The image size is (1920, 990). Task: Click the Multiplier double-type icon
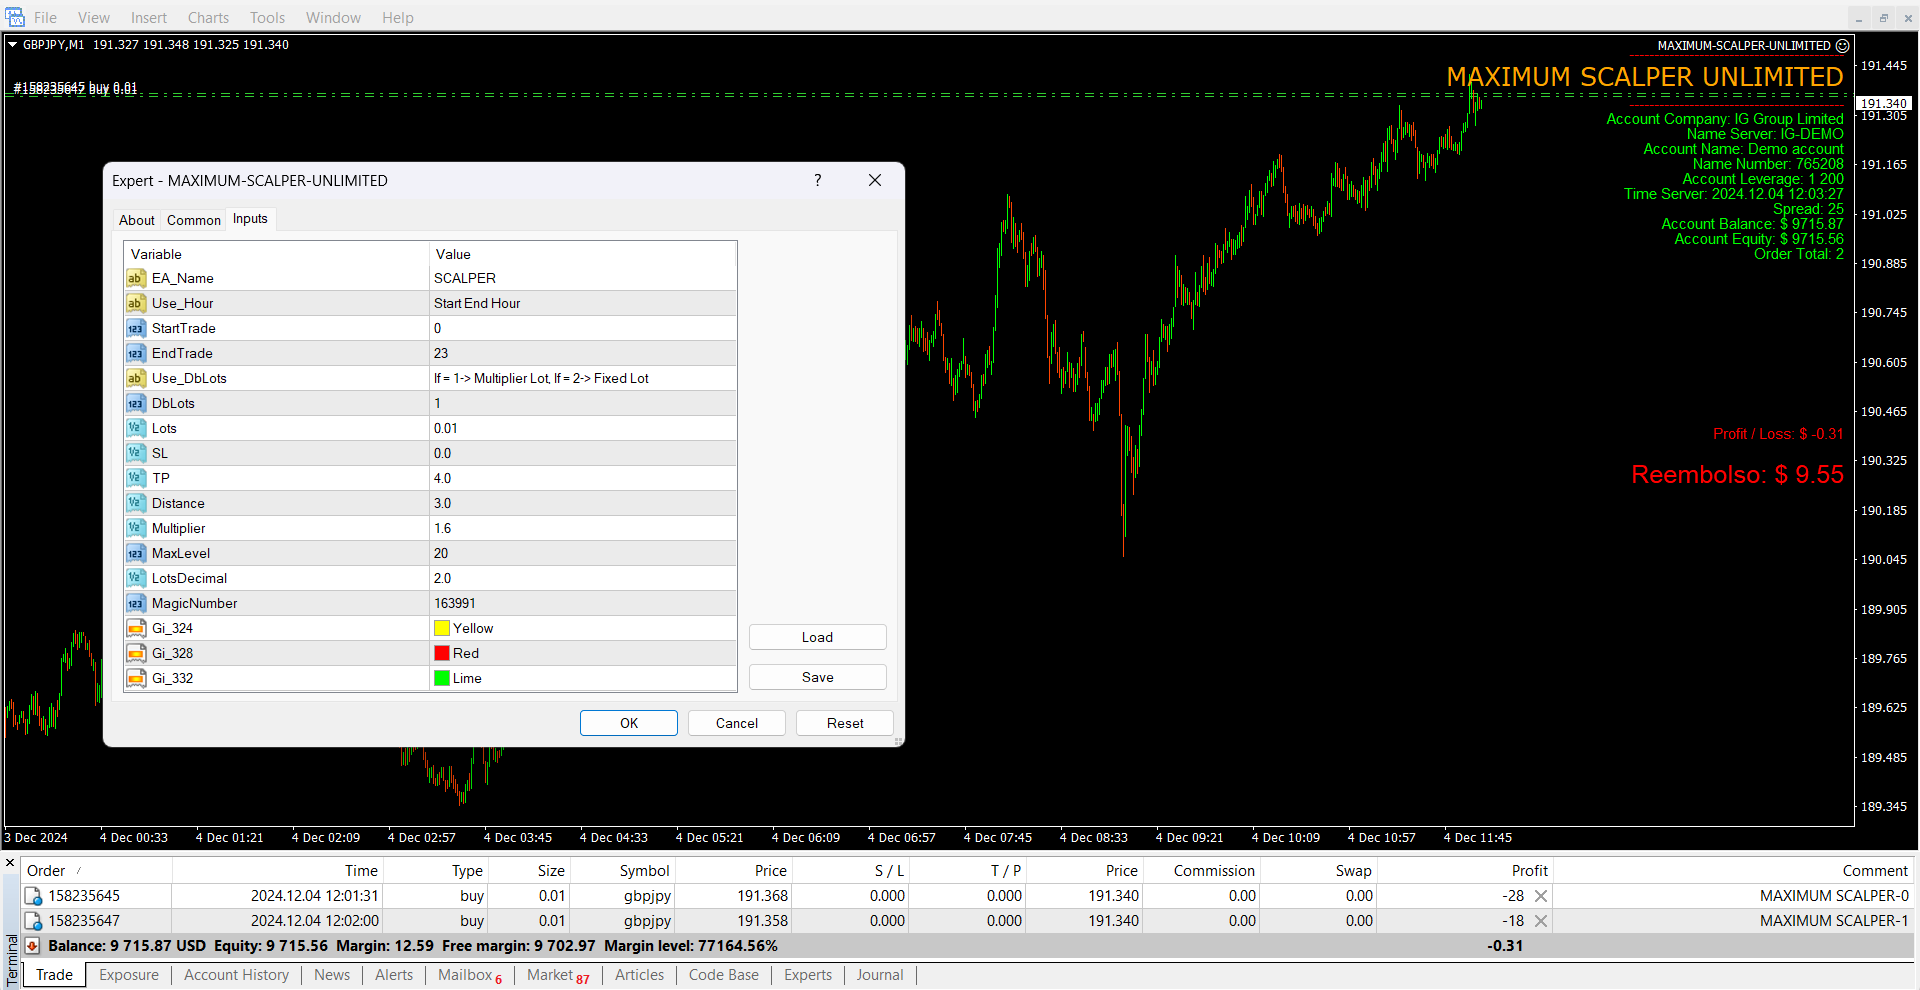[136, 528]
